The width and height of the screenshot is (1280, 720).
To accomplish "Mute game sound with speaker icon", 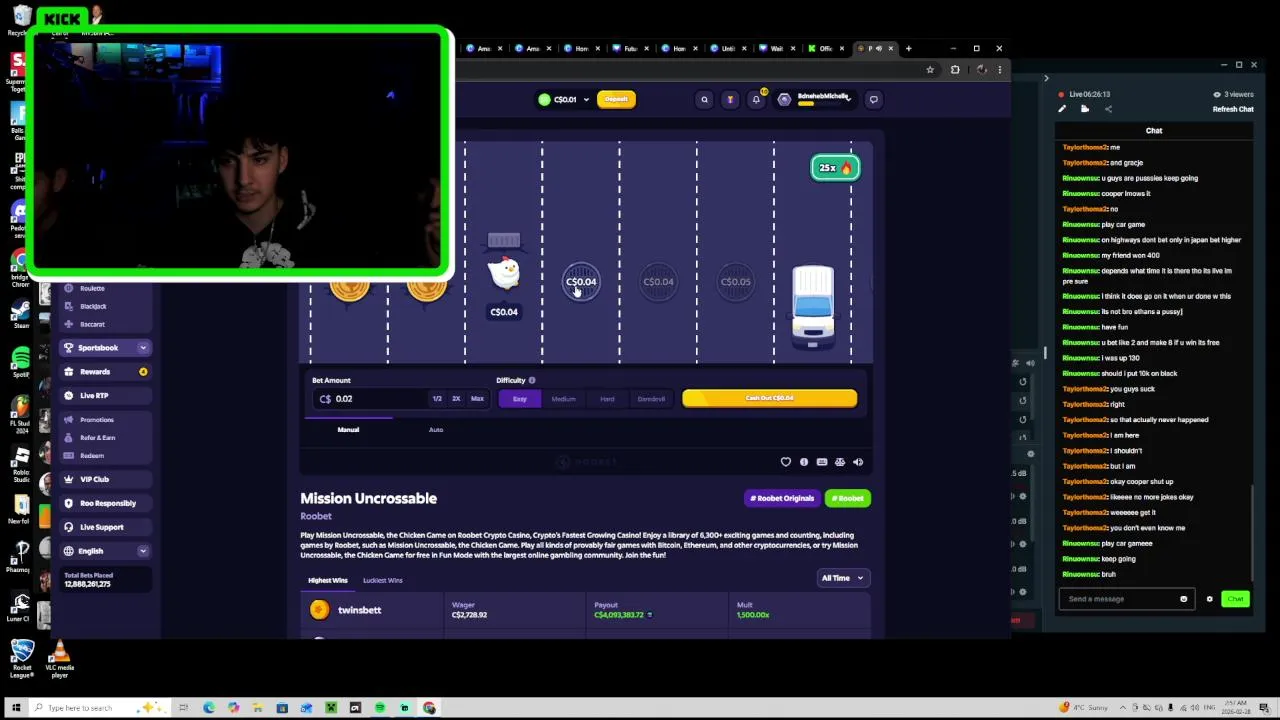I will point(858,462).
